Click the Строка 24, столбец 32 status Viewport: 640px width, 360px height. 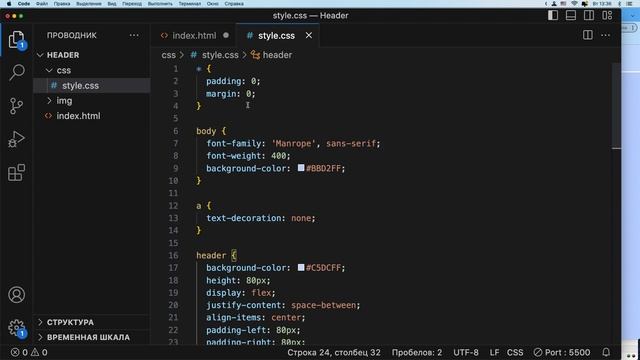[333, 352]
